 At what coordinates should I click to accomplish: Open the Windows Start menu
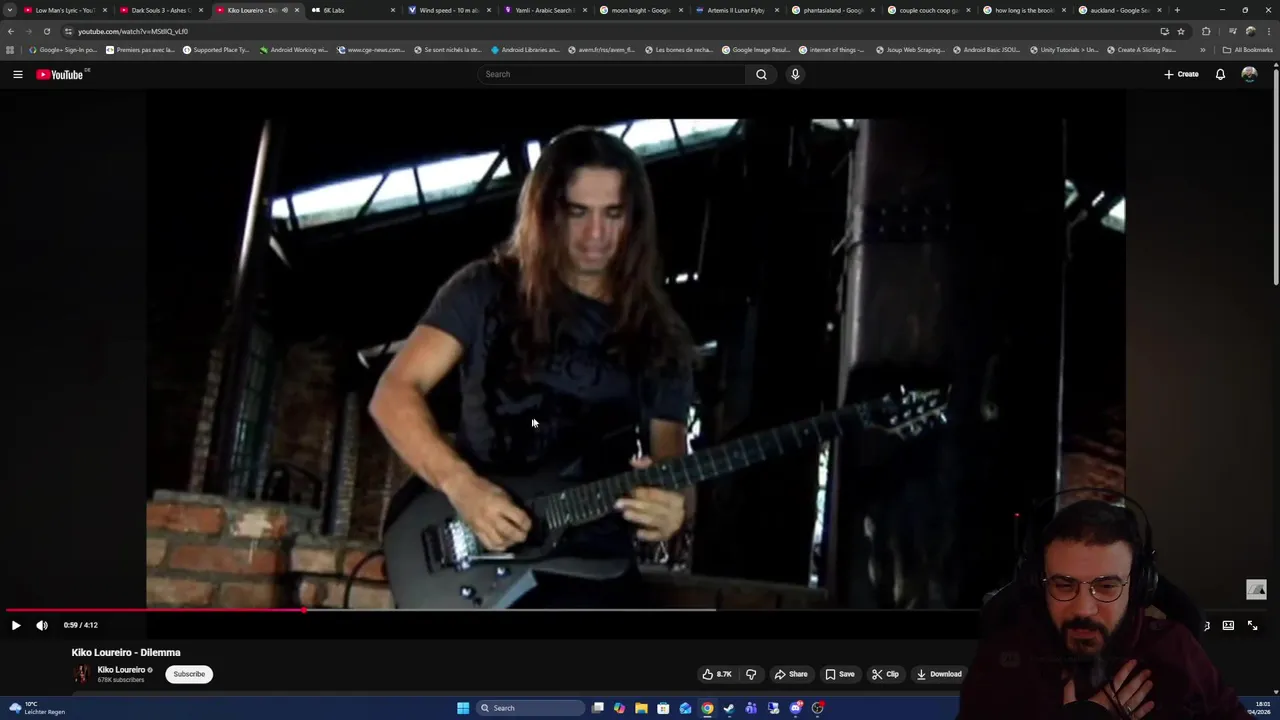click(463, 708)
